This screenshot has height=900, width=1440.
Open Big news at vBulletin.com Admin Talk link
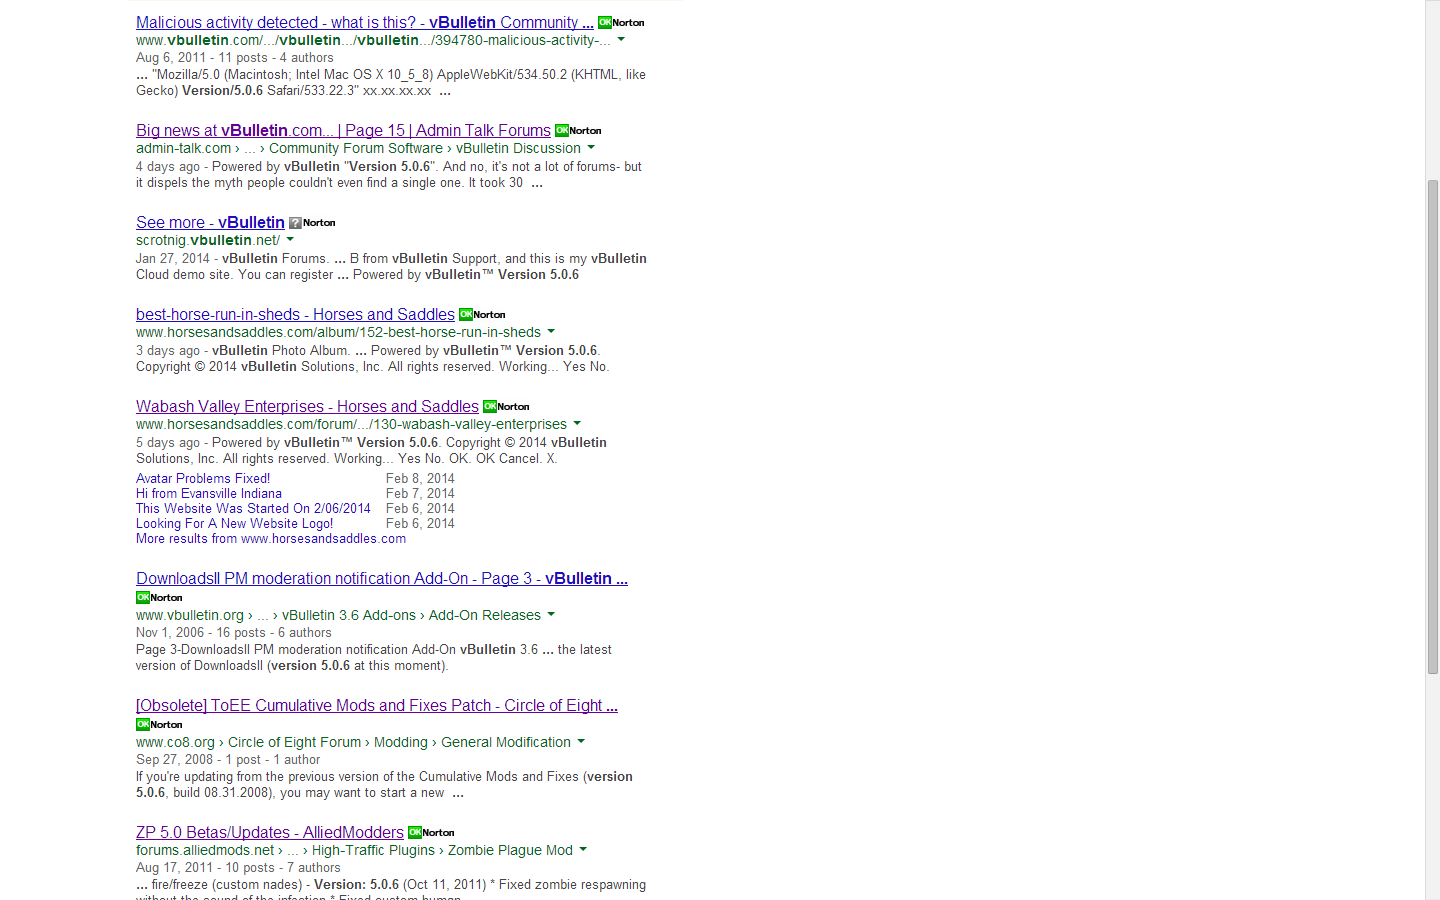pos(343,130)
